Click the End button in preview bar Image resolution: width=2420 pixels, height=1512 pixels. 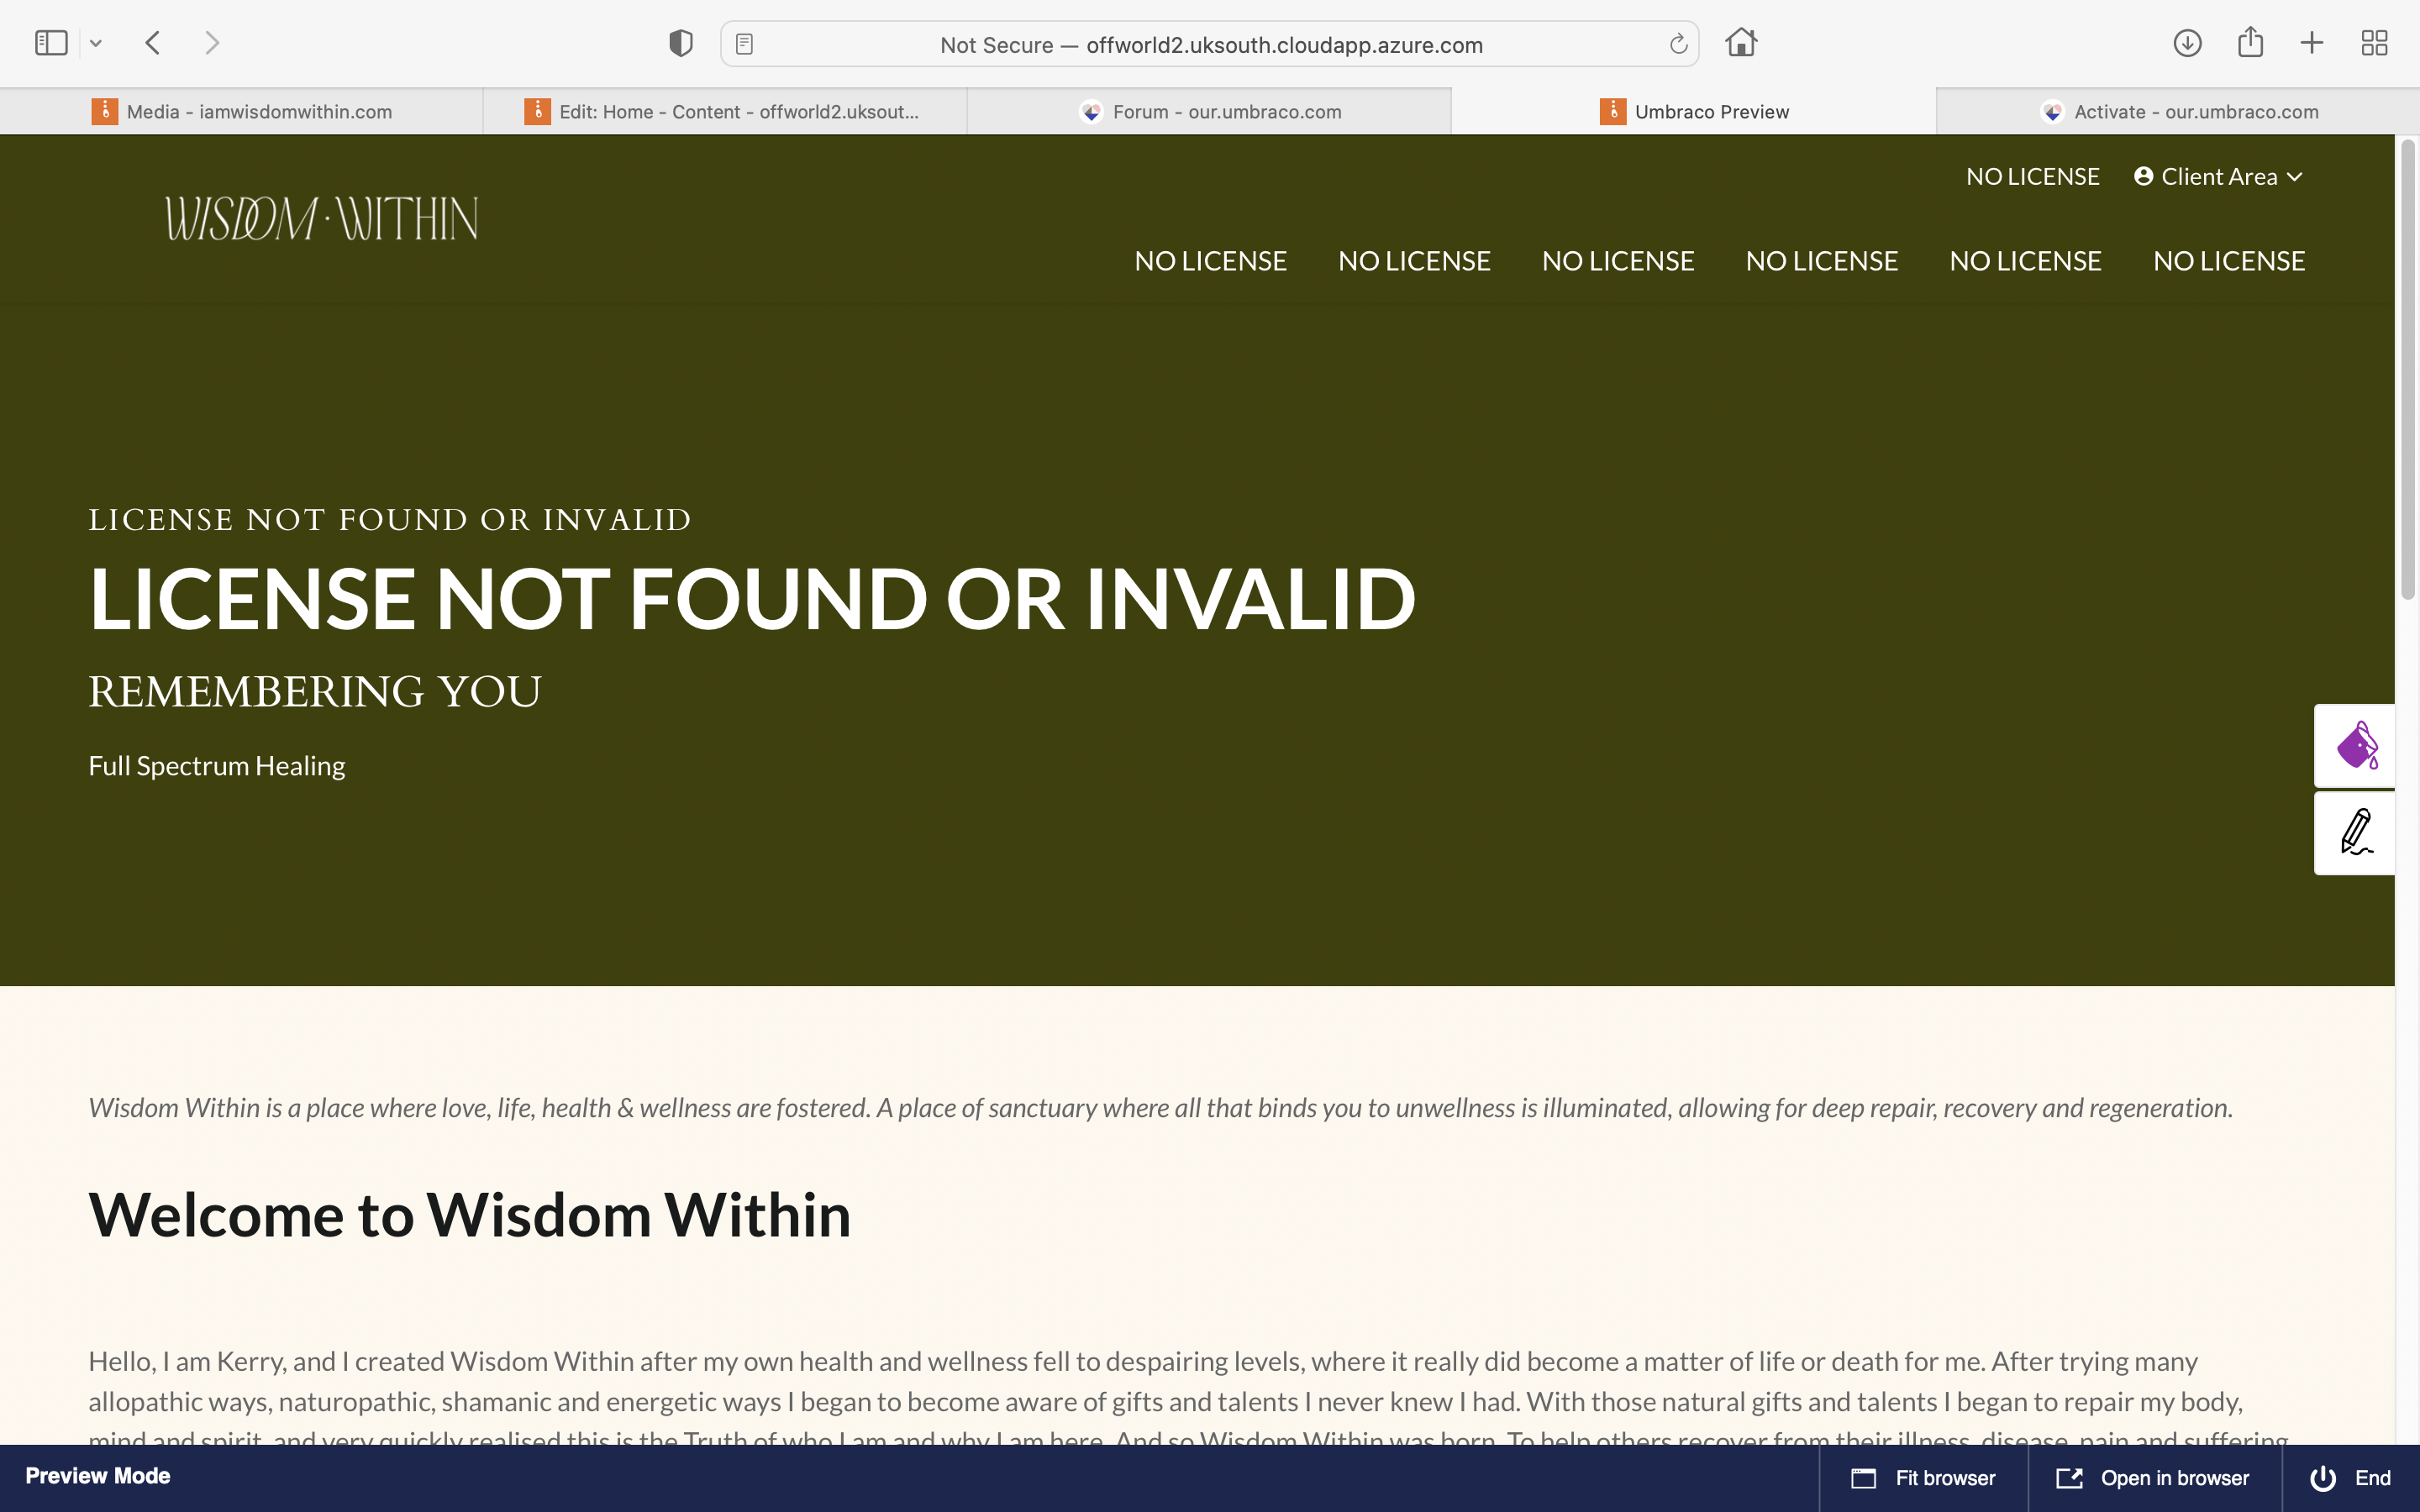point(2352,1478)
